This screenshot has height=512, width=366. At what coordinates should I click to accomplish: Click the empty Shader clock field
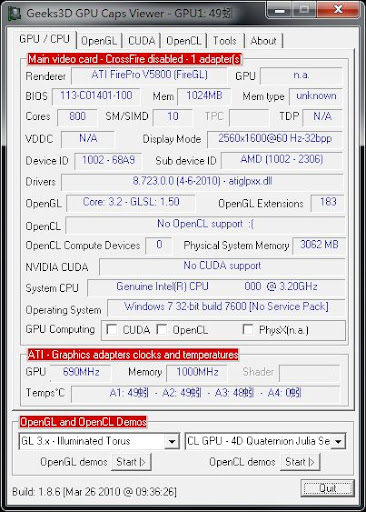point(310,373)
